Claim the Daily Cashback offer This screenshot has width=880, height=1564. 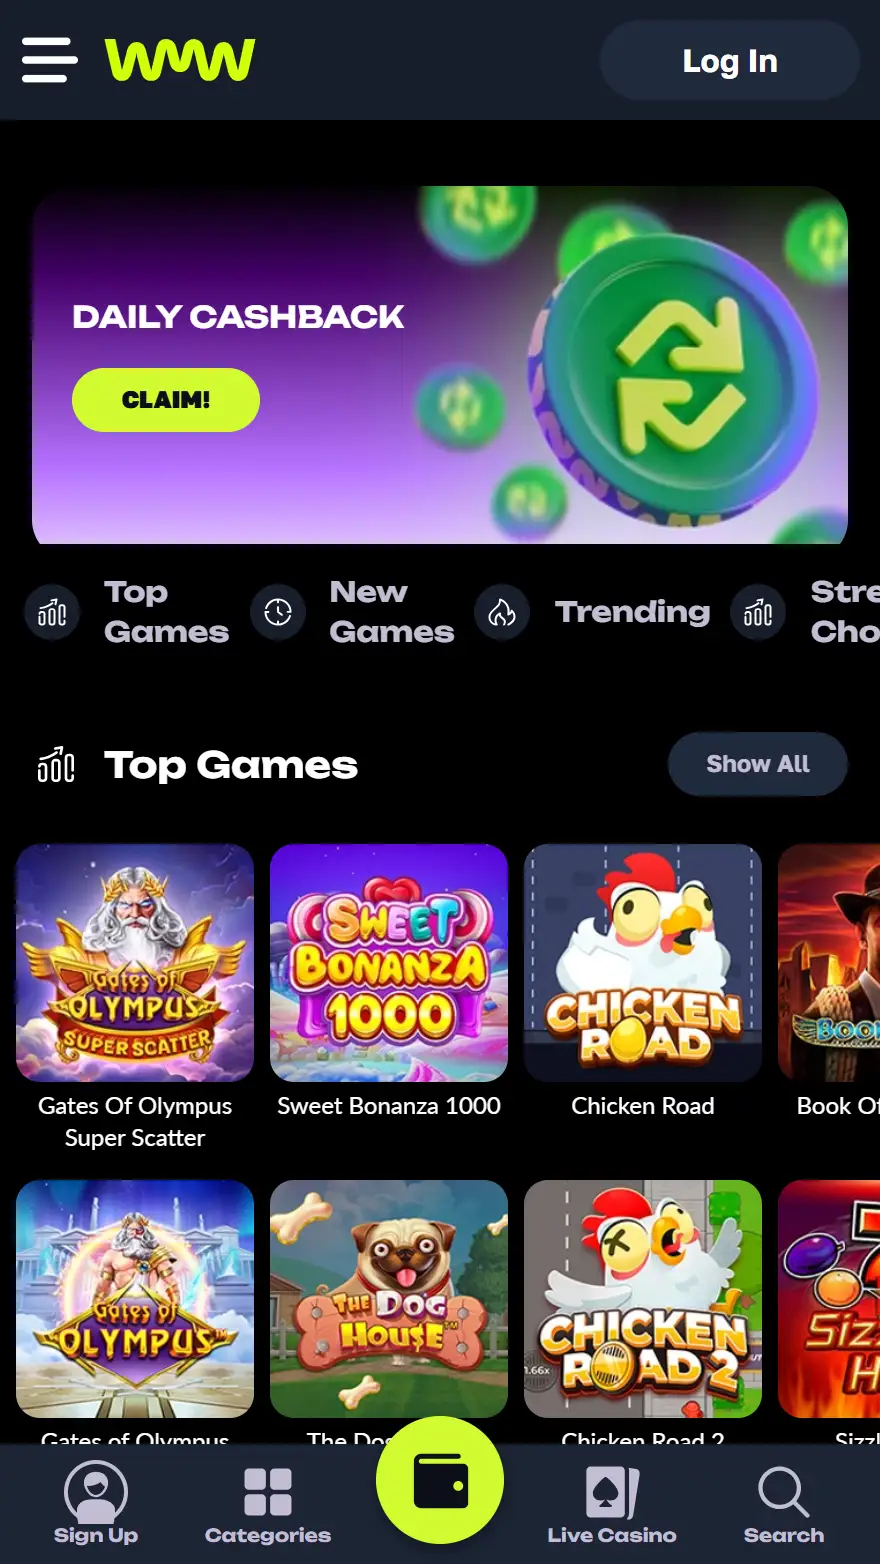(166, 400)
